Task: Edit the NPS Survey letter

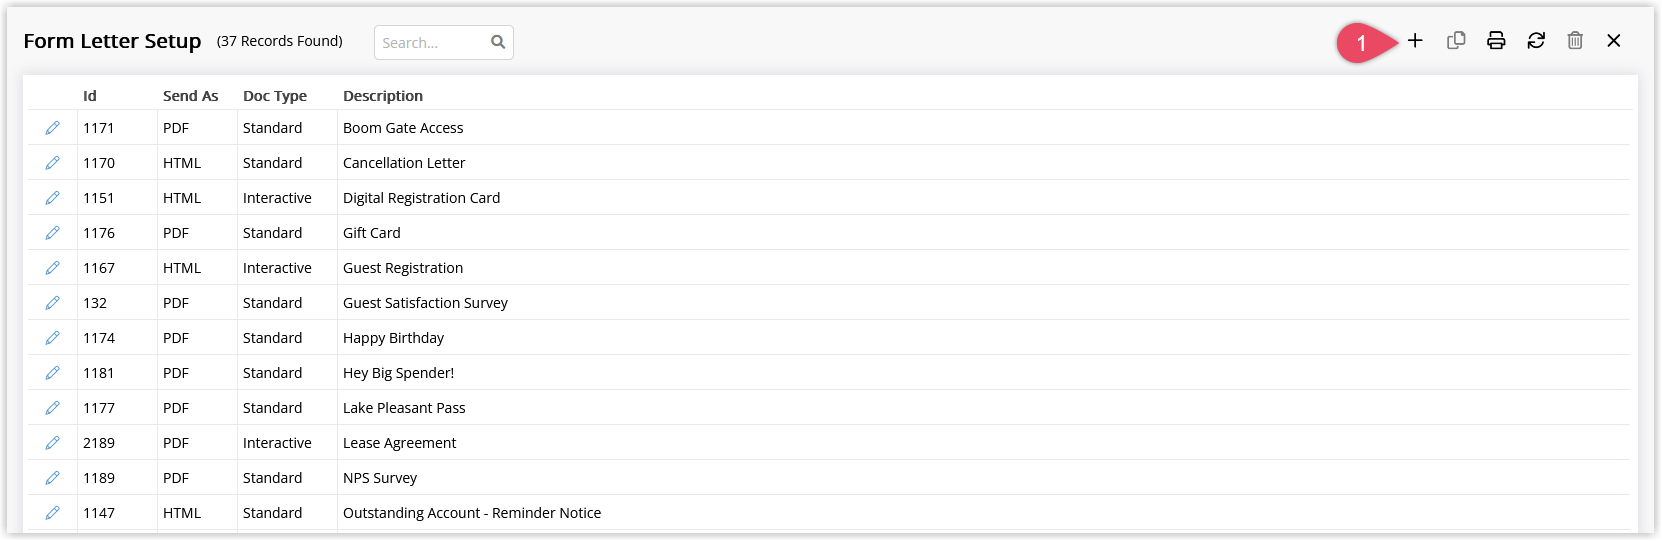Action: (x=52, y=478)
